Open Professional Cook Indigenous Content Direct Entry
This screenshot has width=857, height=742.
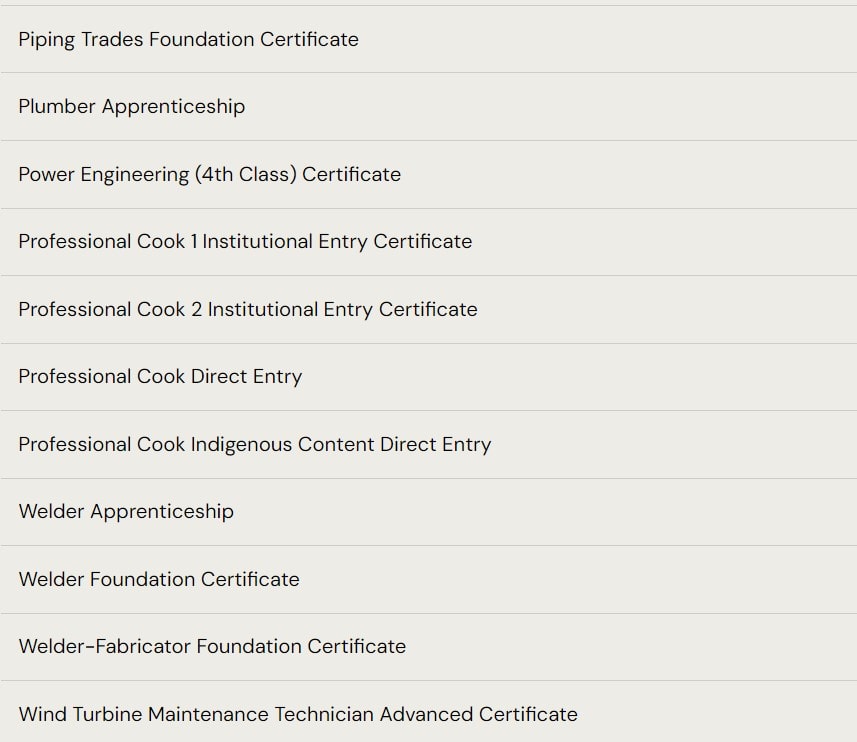[x=254, y=444]
